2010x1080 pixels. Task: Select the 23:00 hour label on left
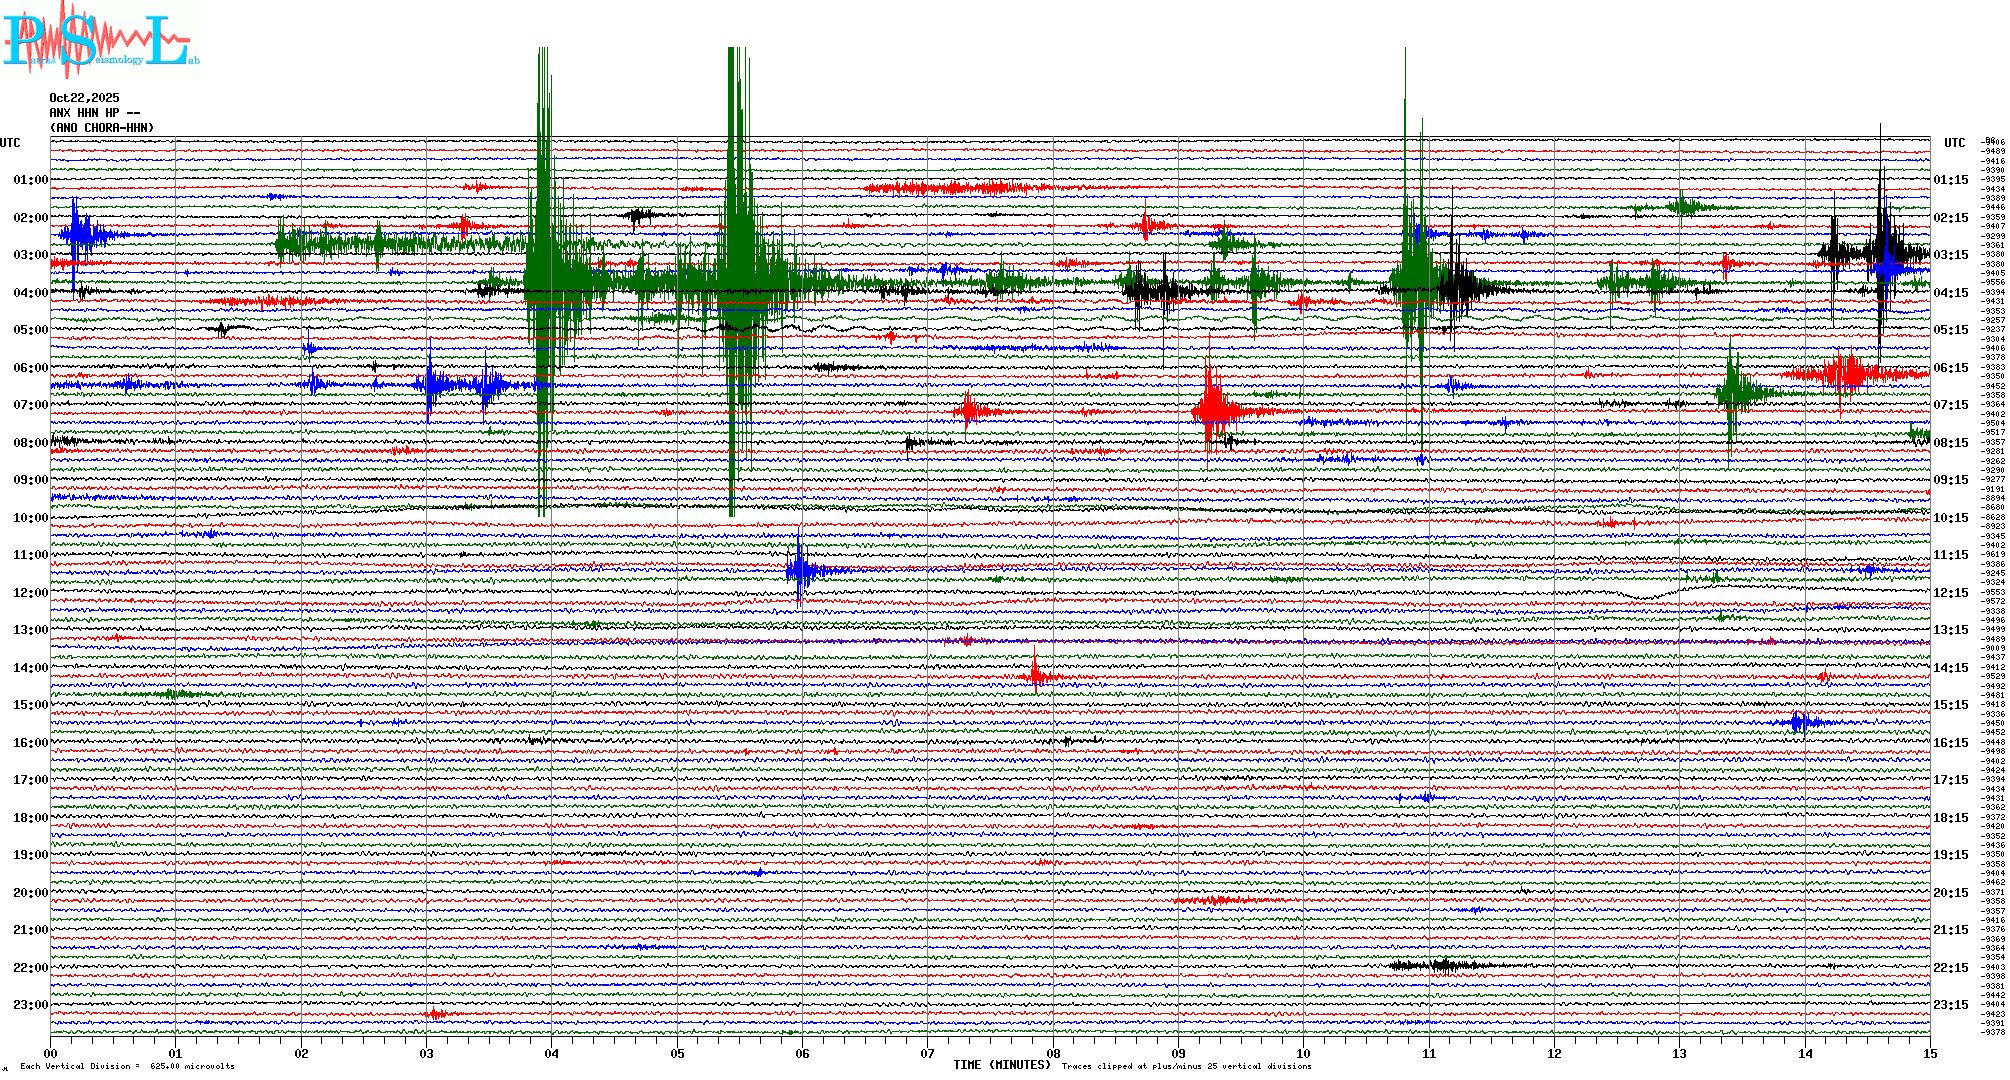[30, 1005]
